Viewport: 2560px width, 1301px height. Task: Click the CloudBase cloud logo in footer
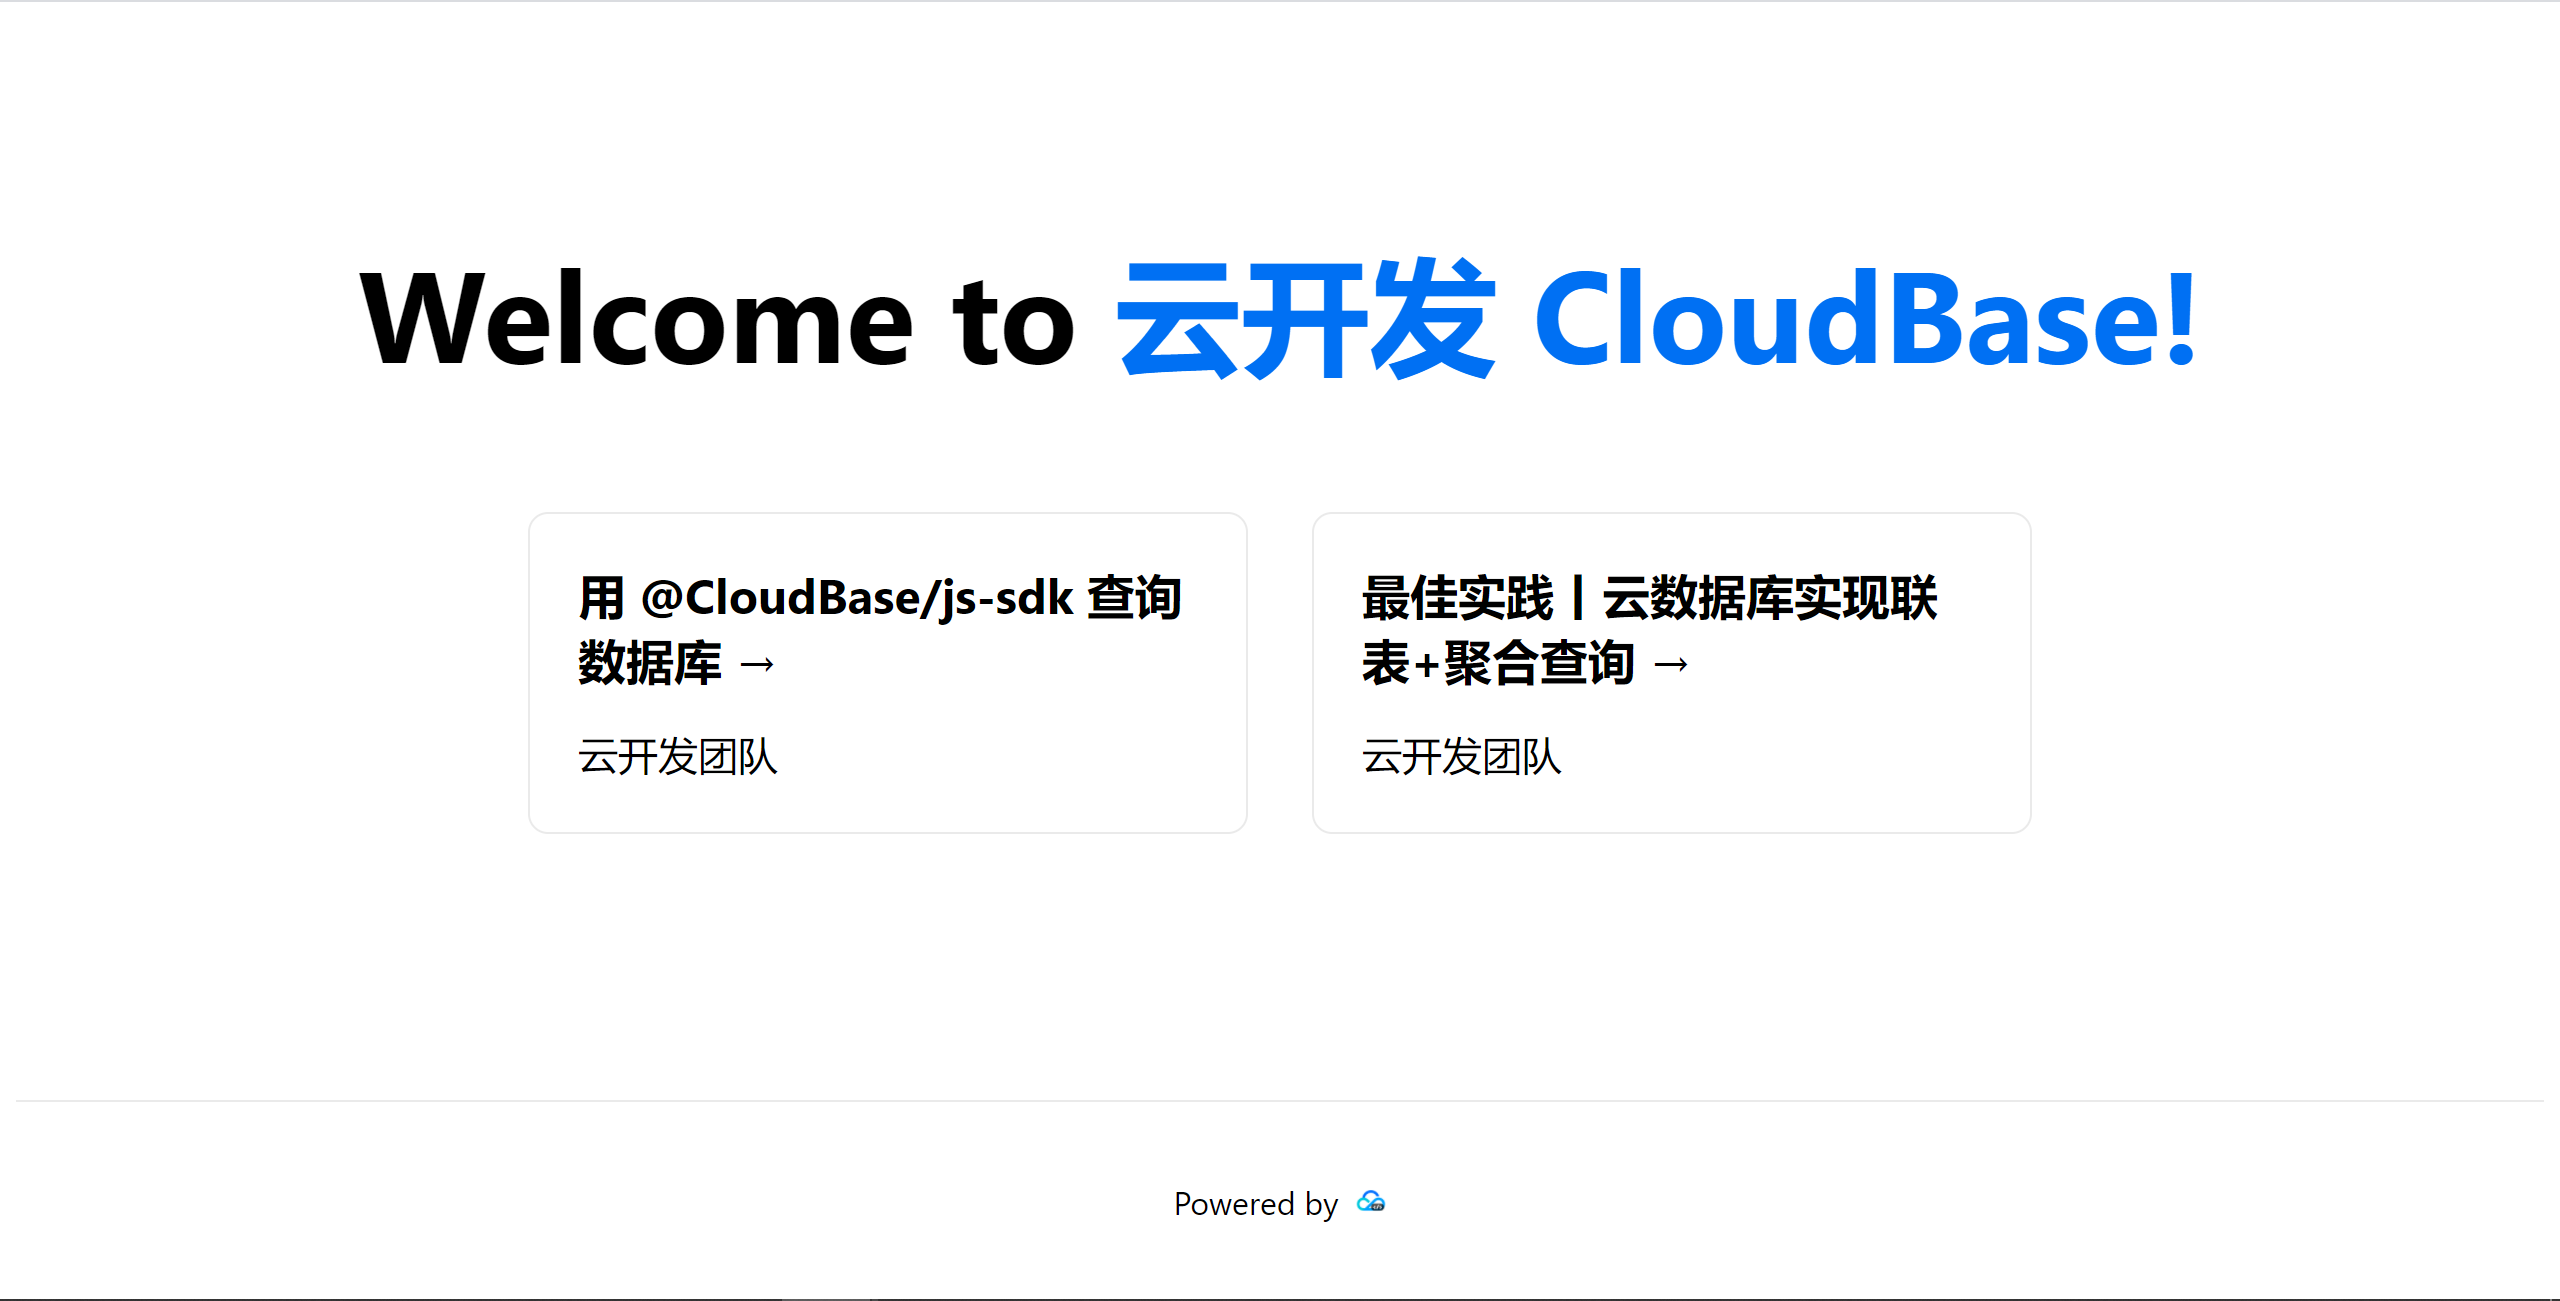(x=1371, y=1202)
